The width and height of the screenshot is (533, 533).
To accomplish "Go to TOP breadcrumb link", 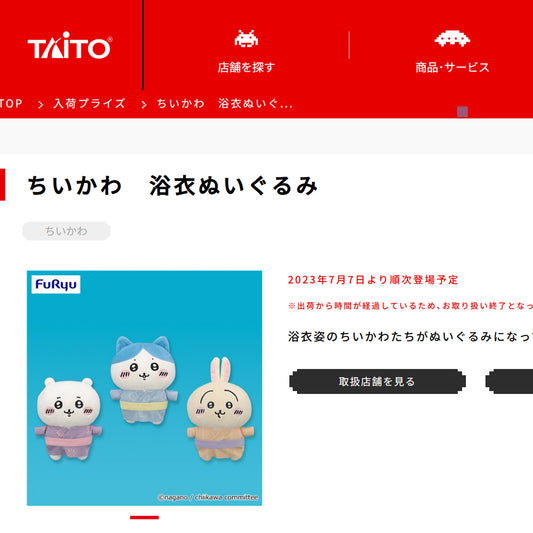I will 11,103.
